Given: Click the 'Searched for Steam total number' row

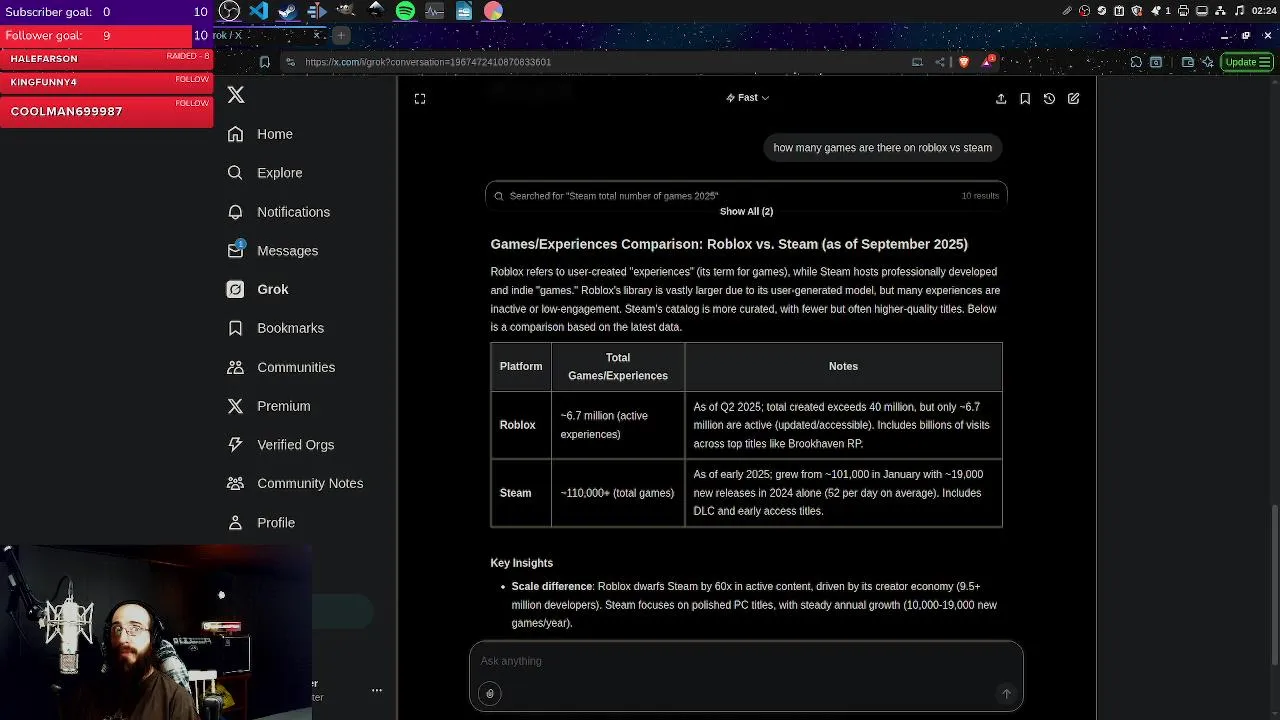Looking at the screenshot, I should point(746,195).
